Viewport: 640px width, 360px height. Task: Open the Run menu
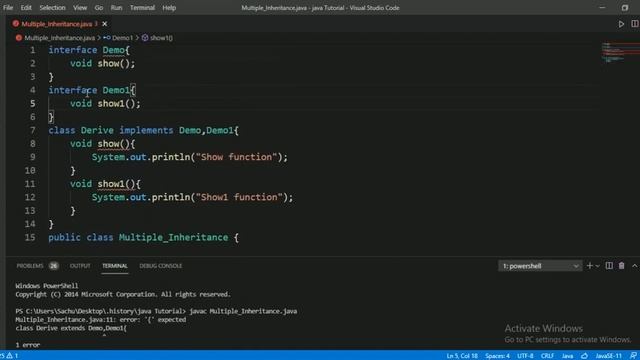[x=116, y=8]
